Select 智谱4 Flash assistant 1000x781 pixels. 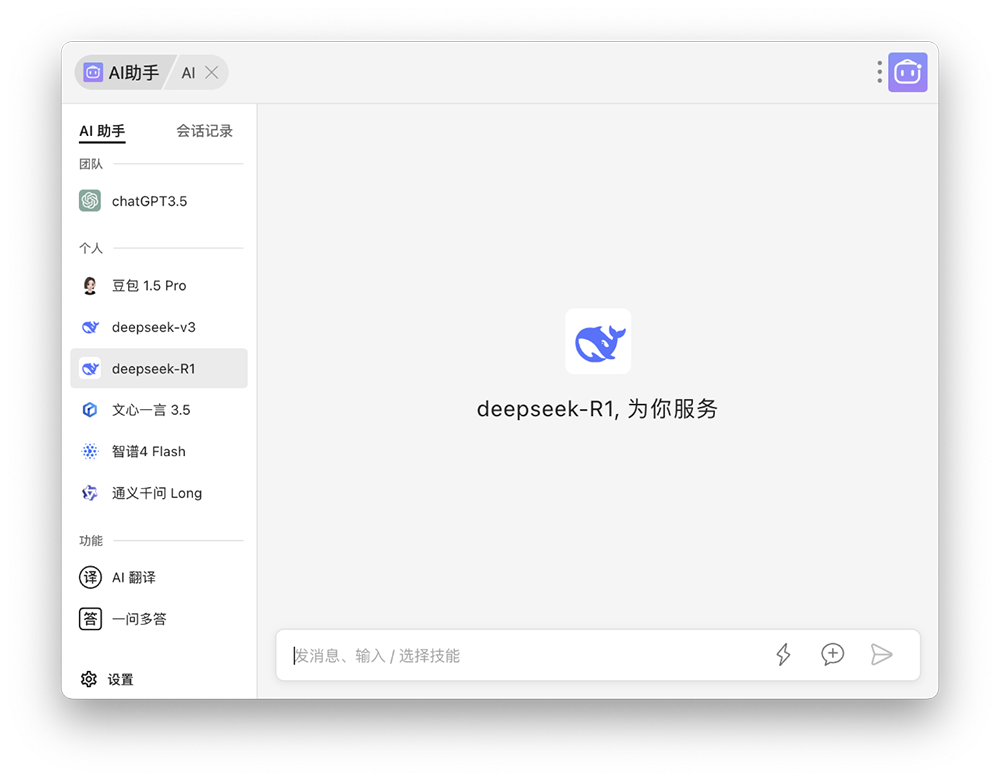point(159,451)
